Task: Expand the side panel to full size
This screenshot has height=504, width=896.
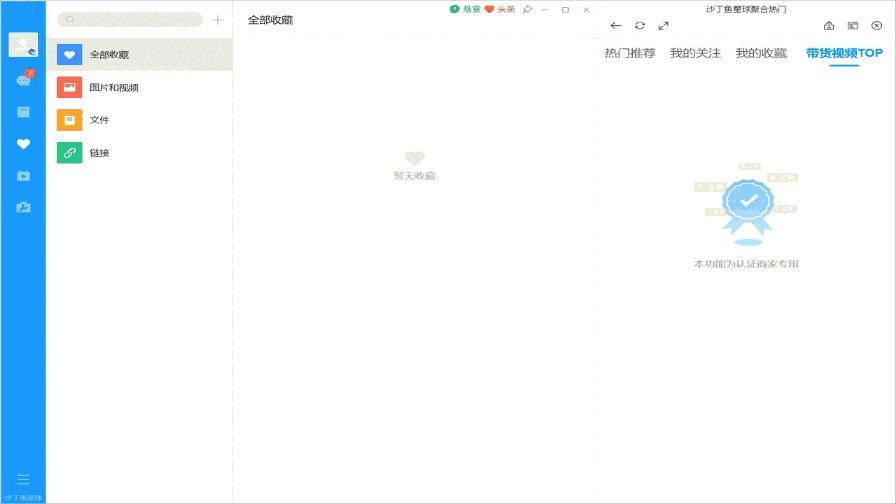Action: pyautogui.click(x=663, y=26)
